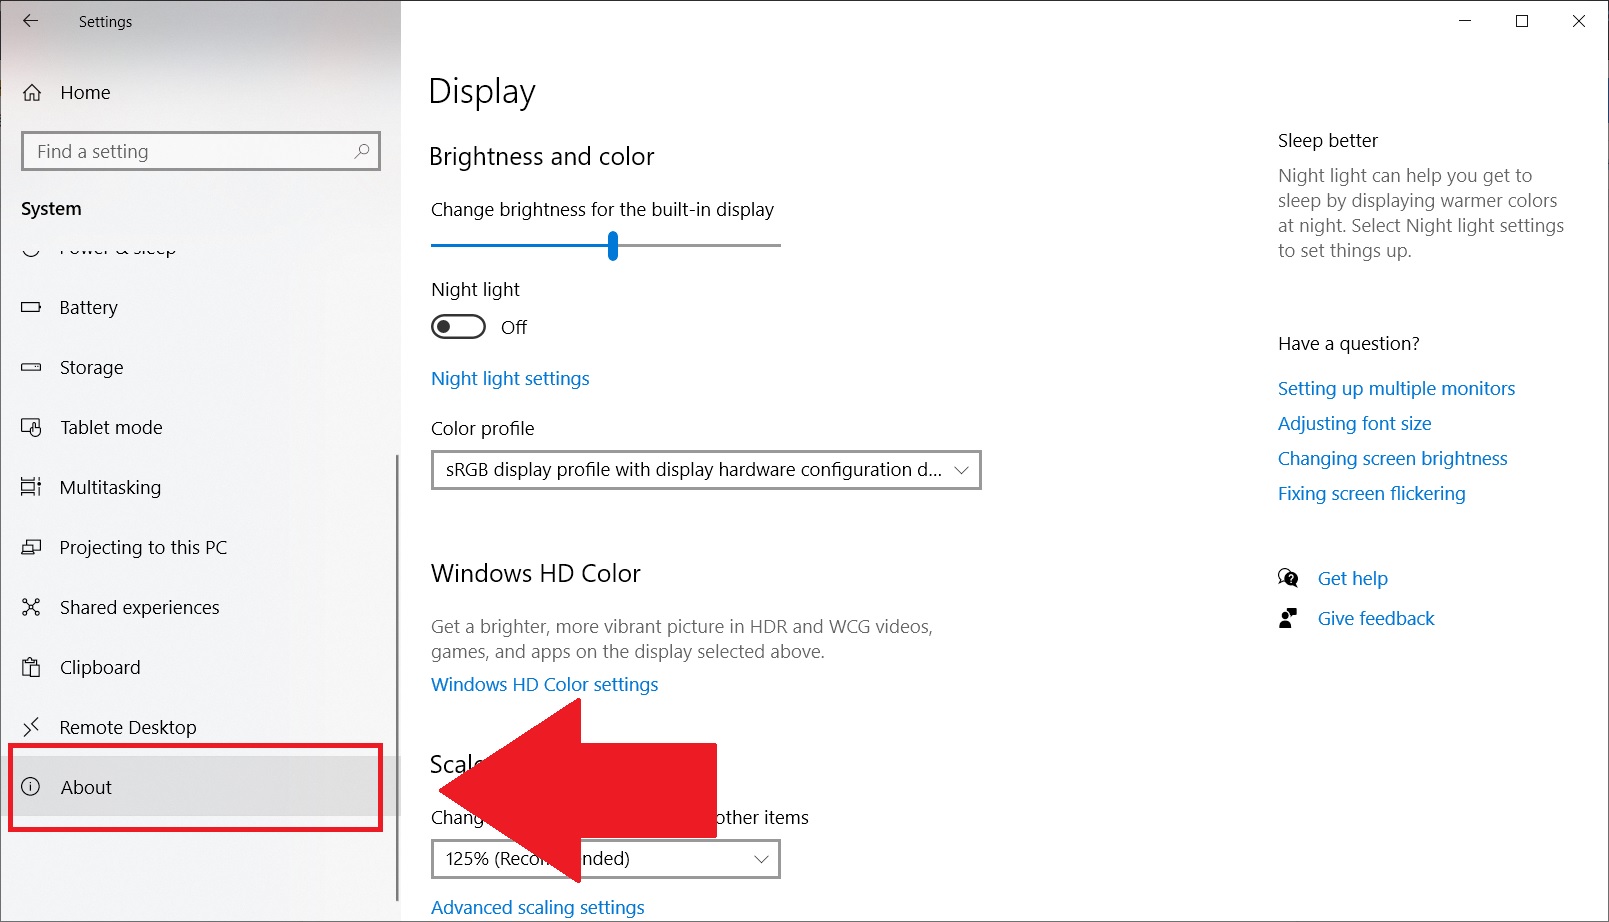Click the Get help link
This screenshot has width=1609, height=922.
[x=1353, y=579]
